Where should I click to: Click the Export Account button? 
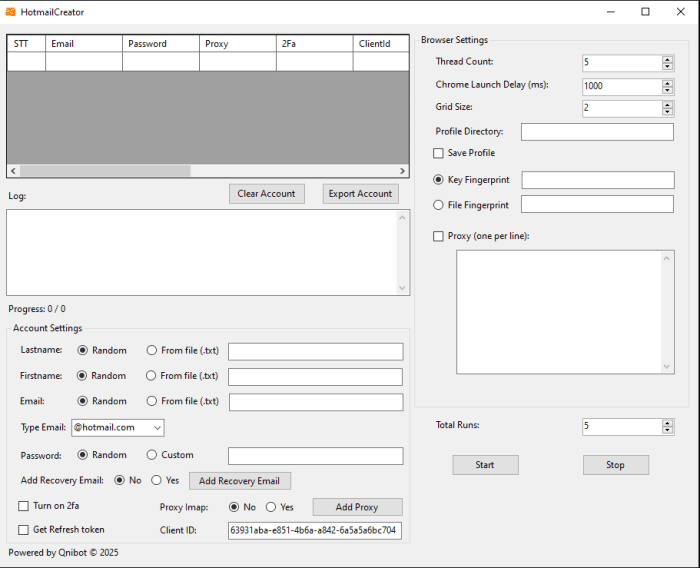click(x=361, y=194)
